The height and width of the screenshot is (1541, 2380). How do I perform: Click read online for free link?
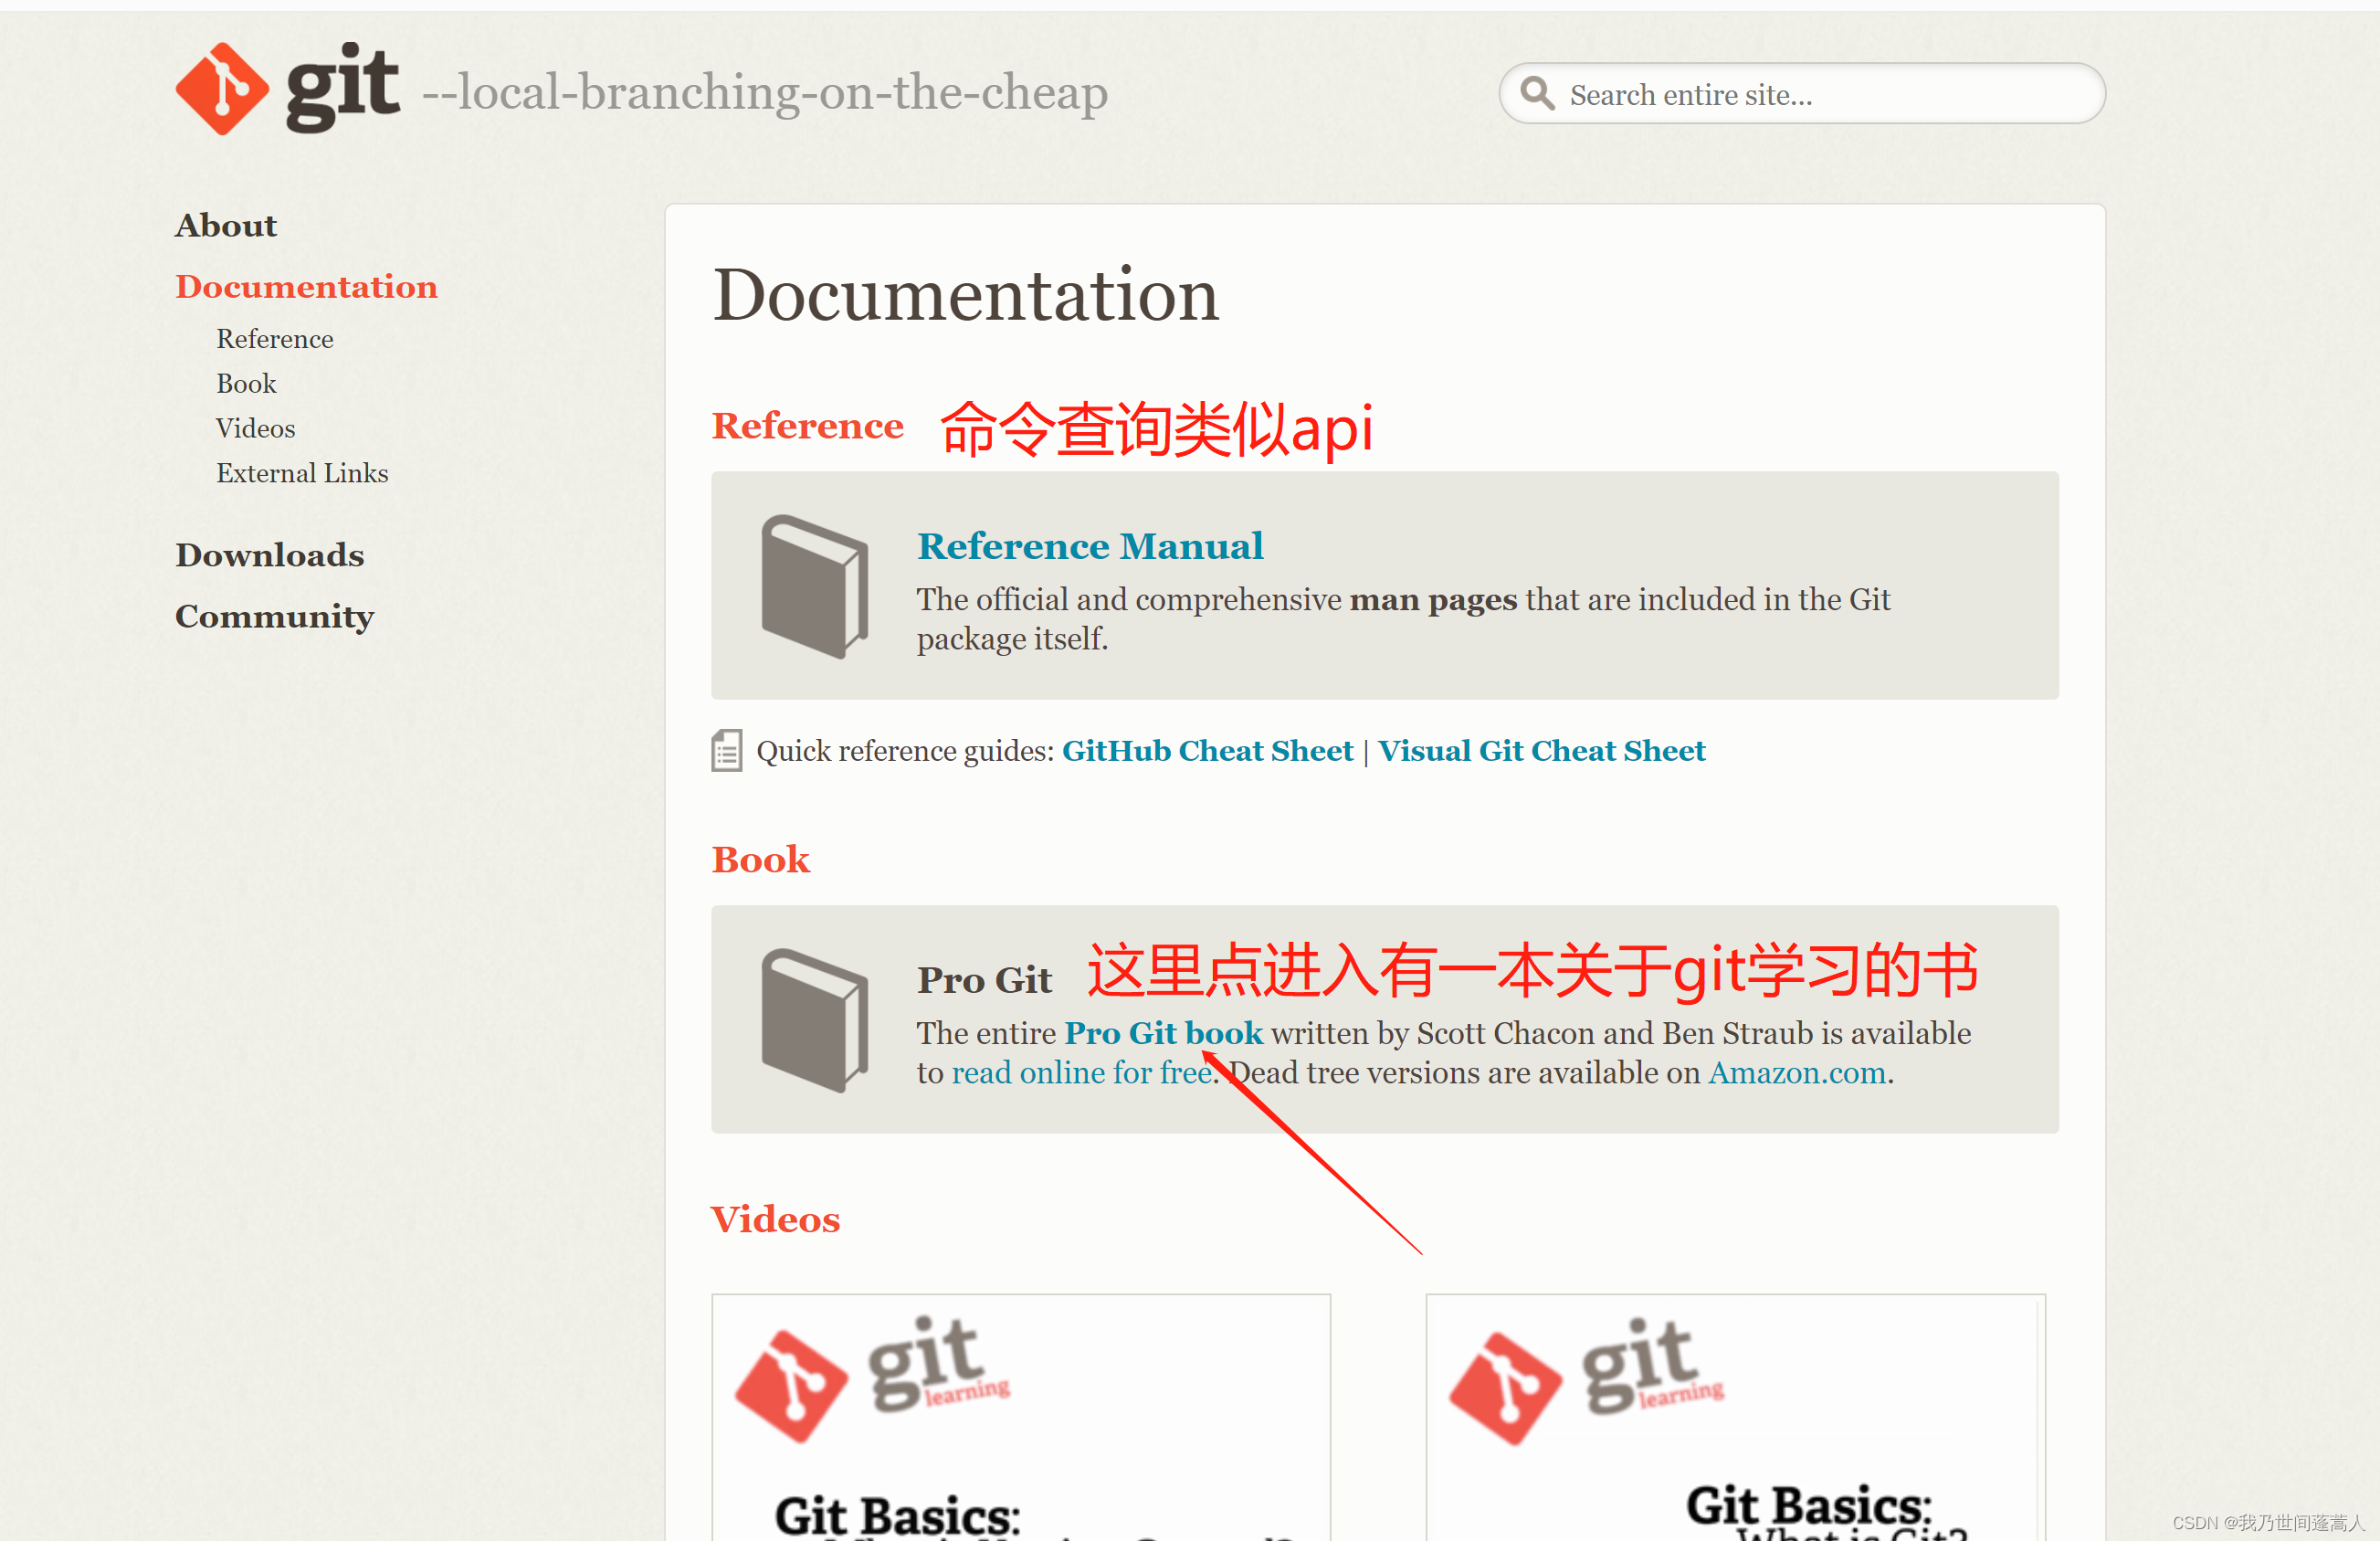click(1082, 1073)
